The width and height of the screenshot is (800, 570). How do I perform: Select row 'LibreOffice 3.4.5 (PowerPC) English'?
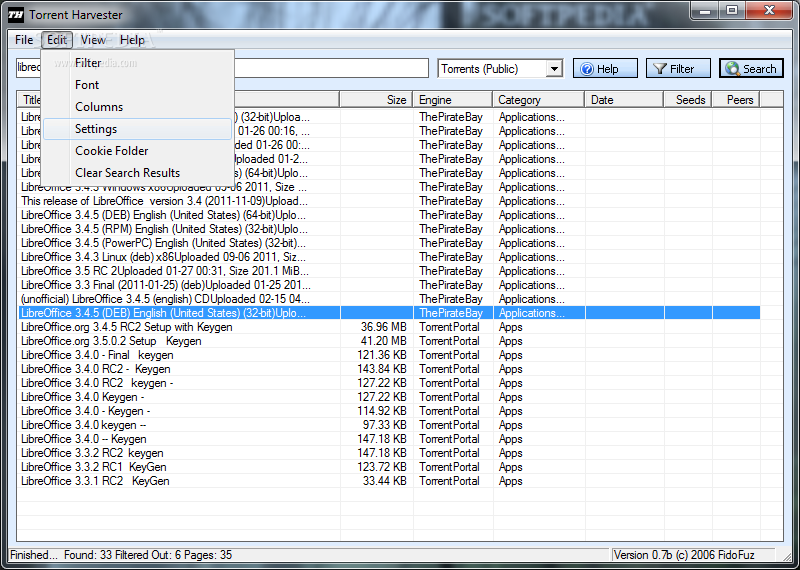(x=389, y=243)
